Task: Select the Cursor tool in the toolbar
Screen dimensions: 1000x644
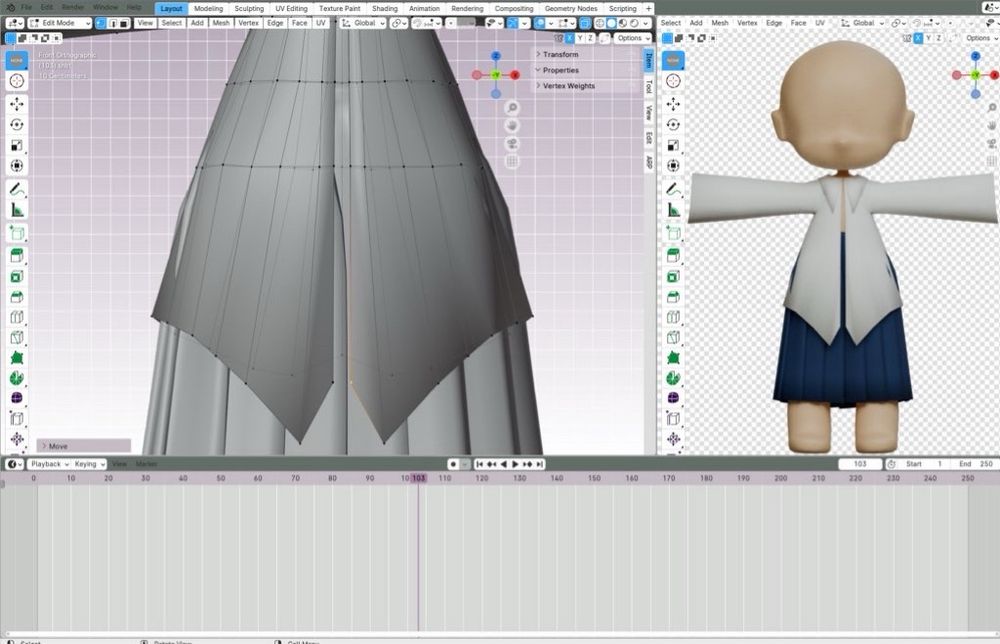Action: 17,81
